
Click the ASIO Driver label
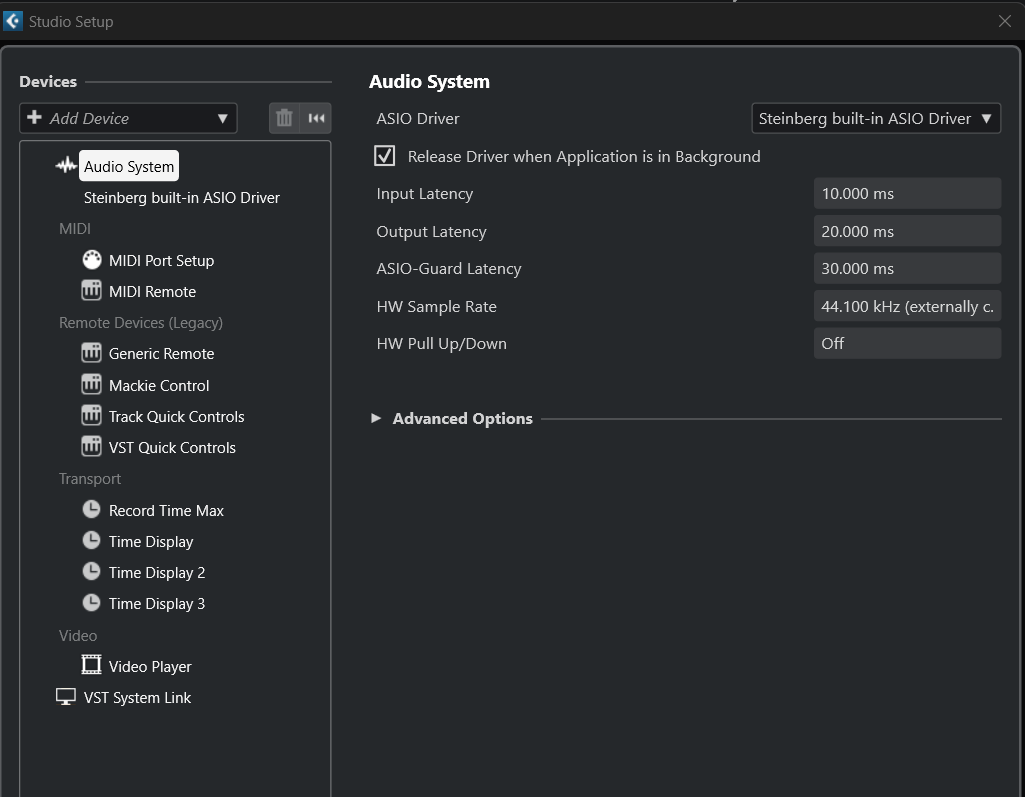coord(418,118)
